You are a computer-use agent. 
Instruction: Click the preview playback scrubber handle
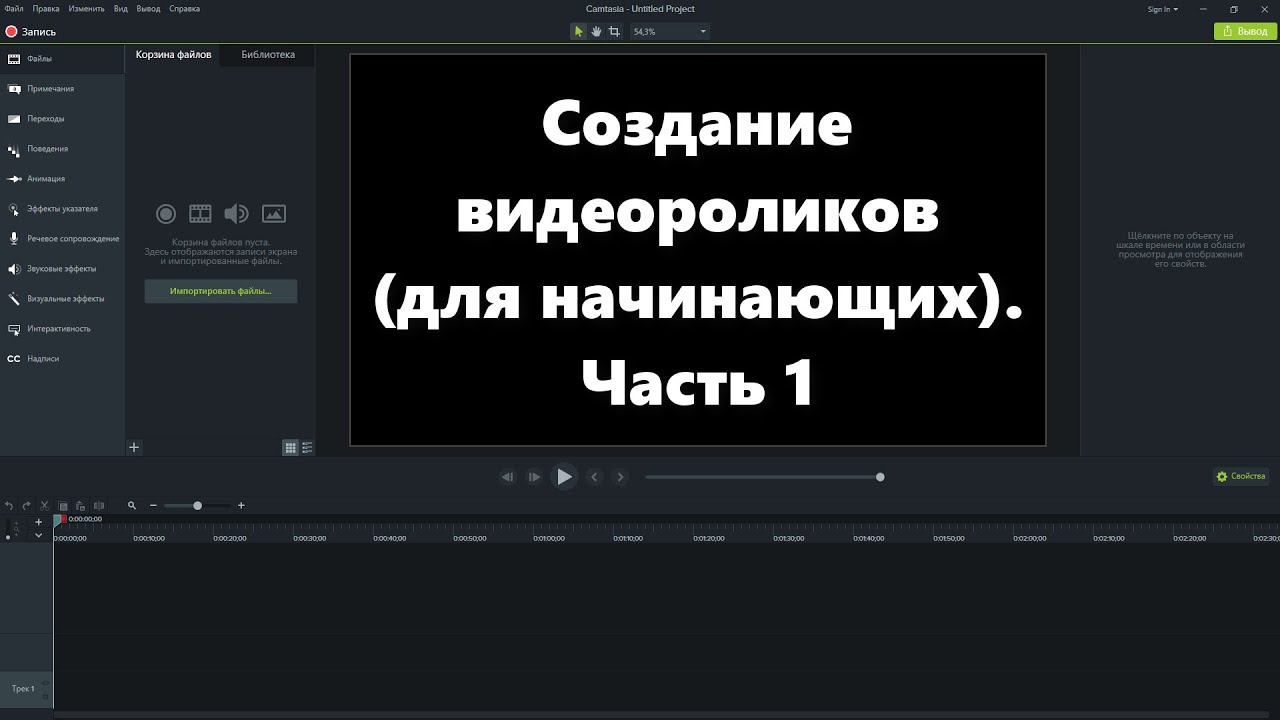click(x=880, y=477)
